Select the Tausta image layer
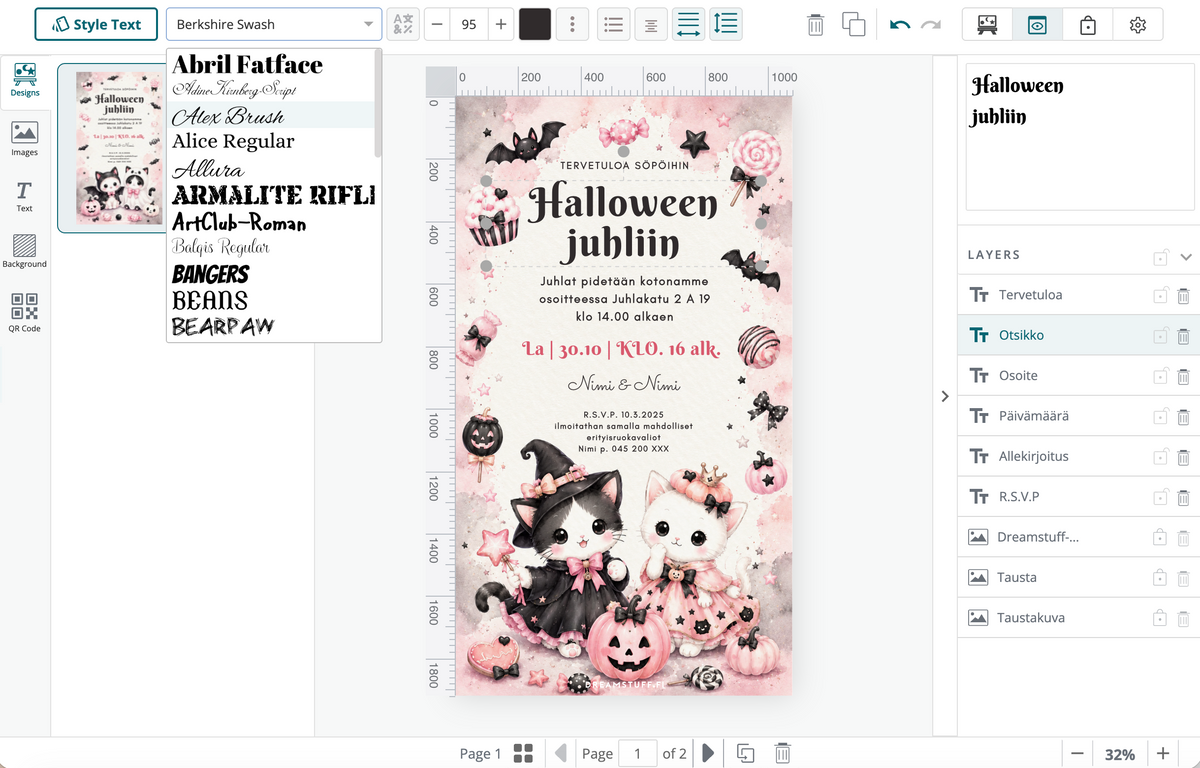Image resolution: width=1200 pixels, height=768 pixels. (x=1078, y=577)
